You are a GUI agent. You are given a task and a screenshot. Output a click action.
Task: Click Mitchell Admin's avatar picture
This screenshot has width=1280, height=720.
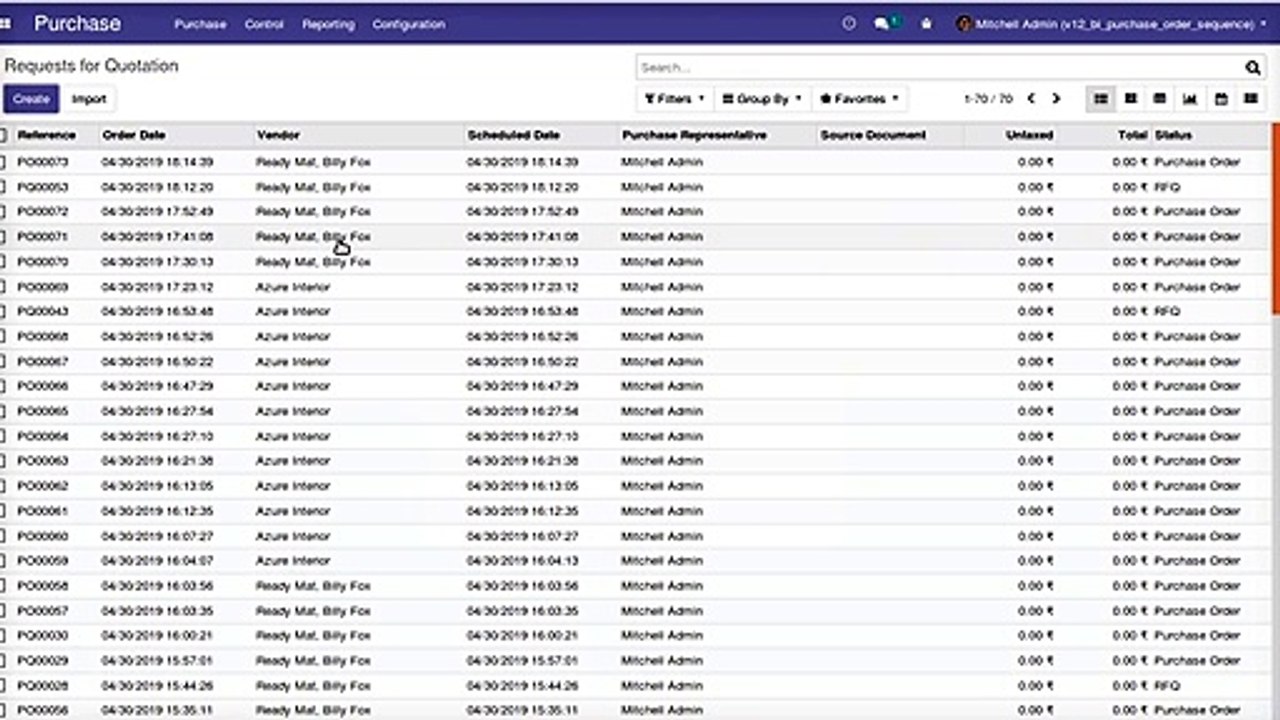click(964, 24)
